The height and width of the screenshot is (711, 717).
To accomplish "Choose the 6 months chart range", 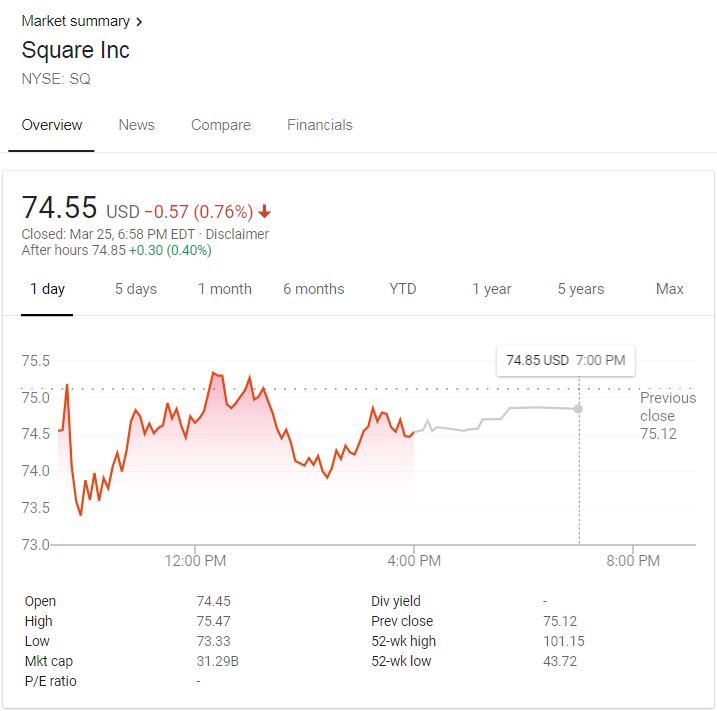I will pyautogui.click(x=313, y=289).
